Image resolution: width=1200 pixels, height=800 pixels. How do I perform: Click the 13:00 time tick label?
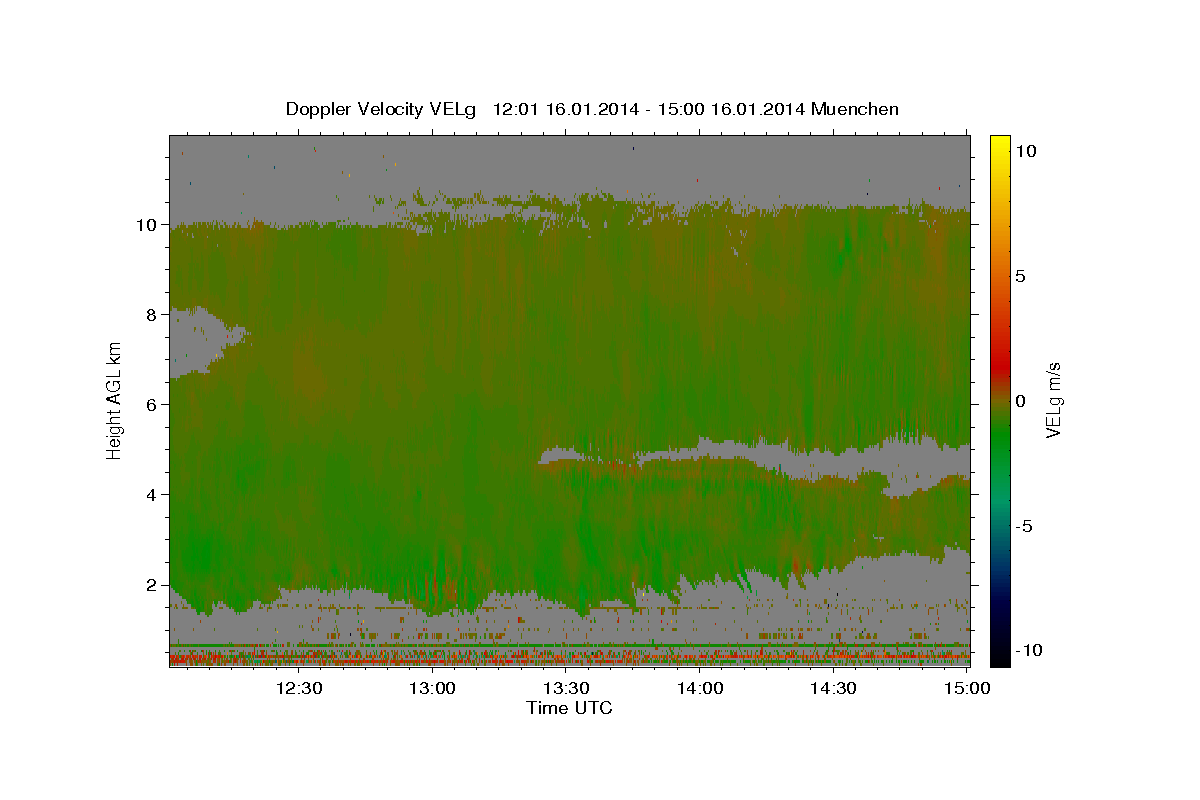433,688
